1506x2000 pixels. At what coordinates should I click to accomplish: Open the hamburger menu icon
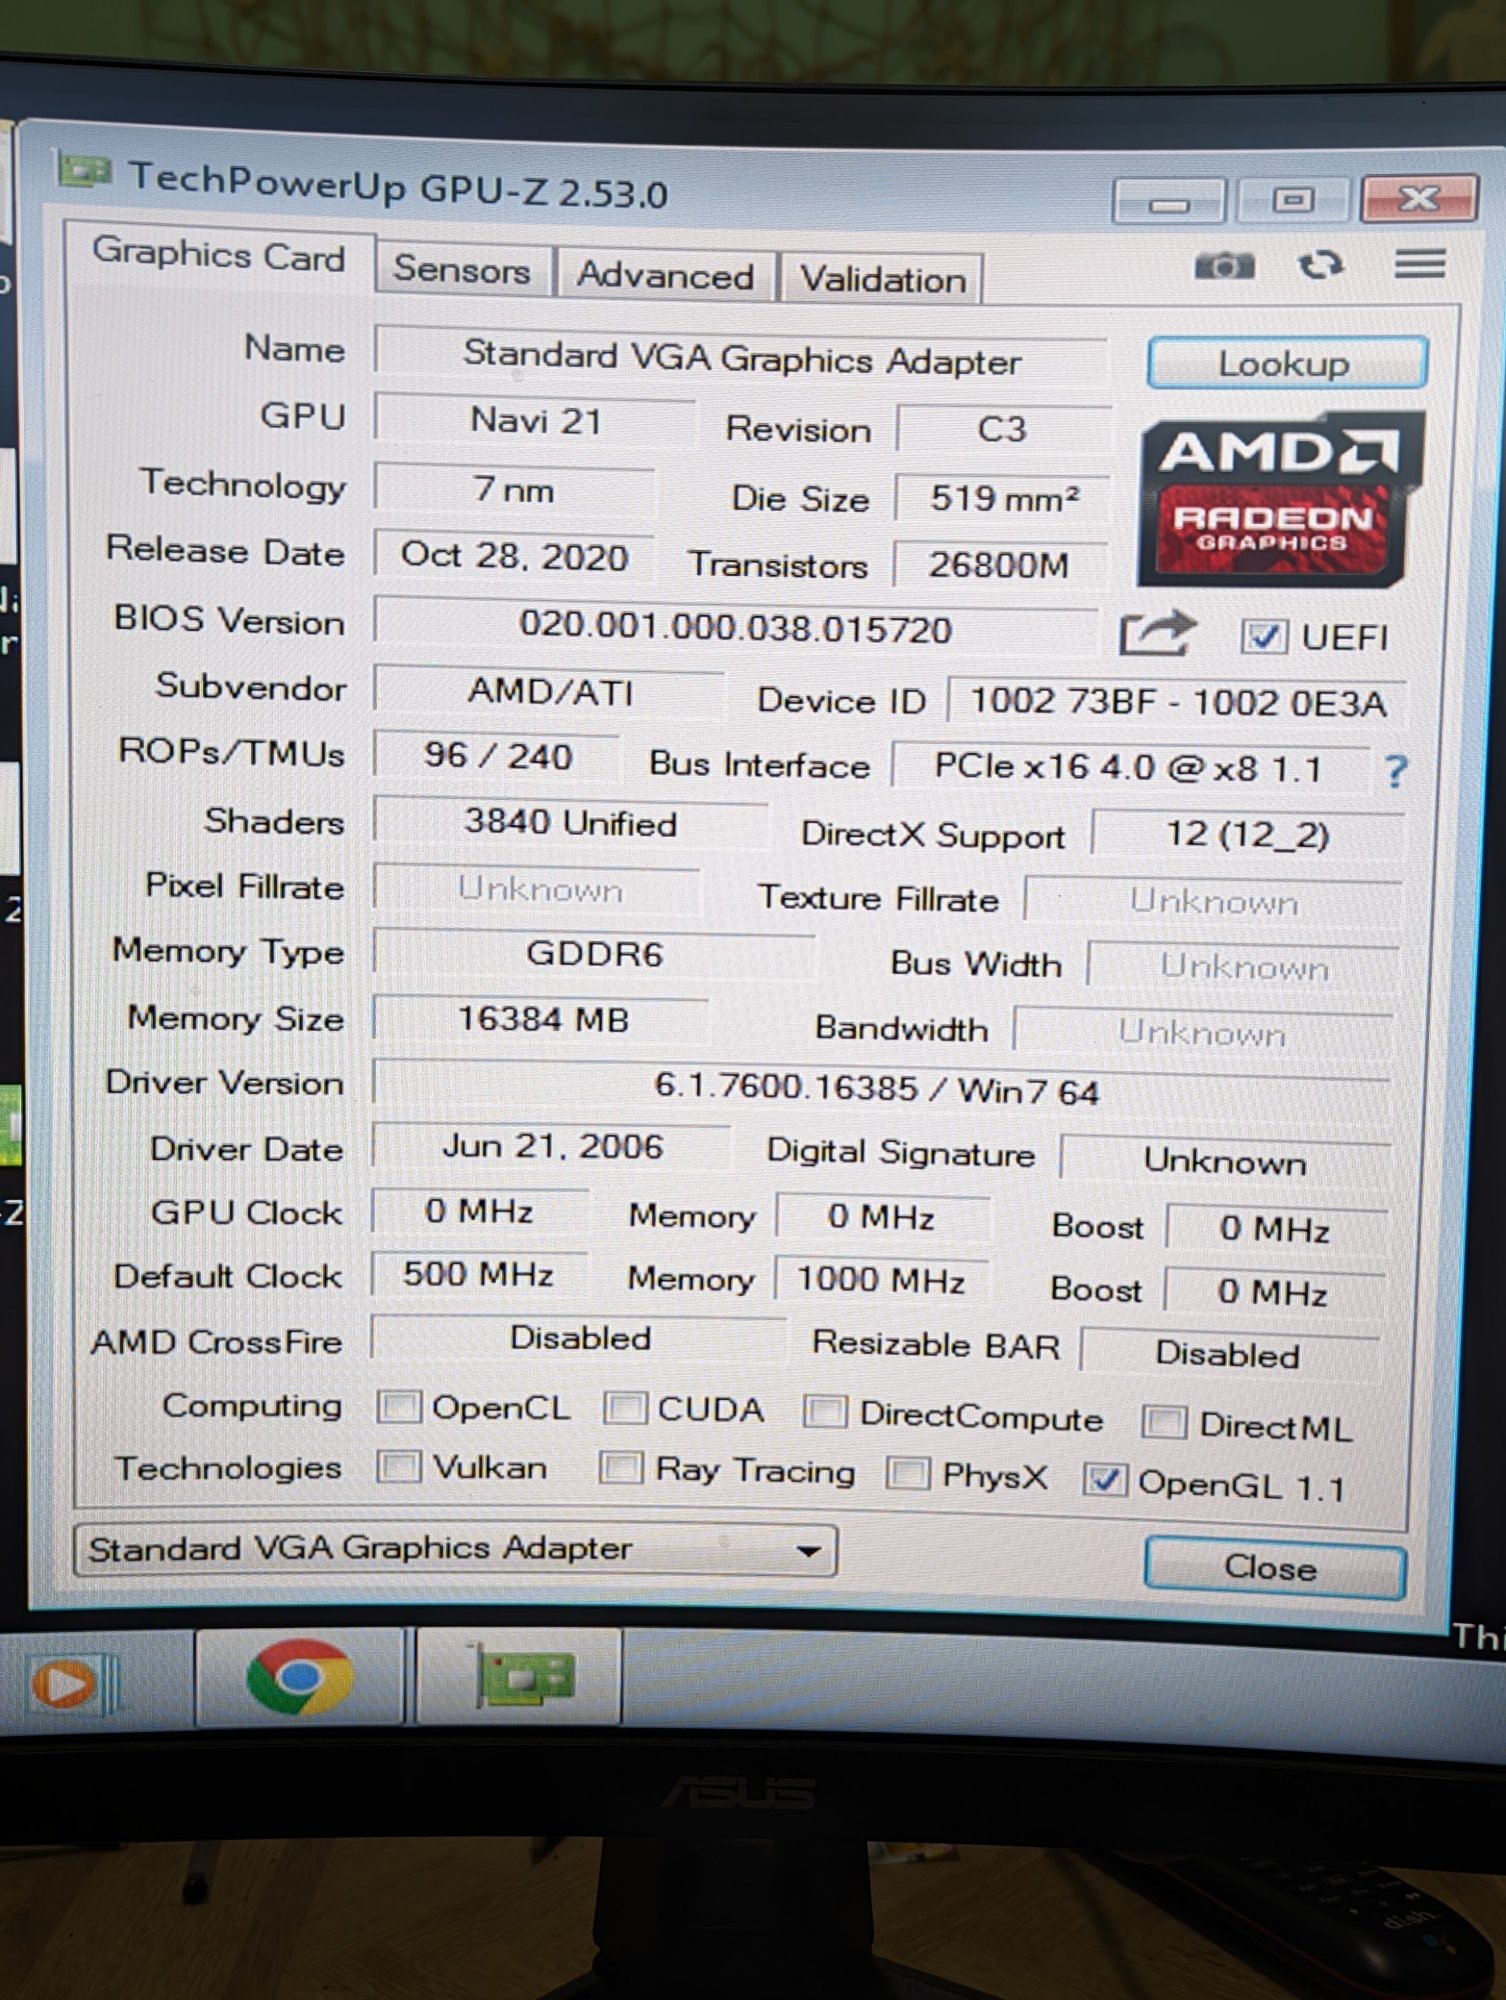tap(1420, 264)
